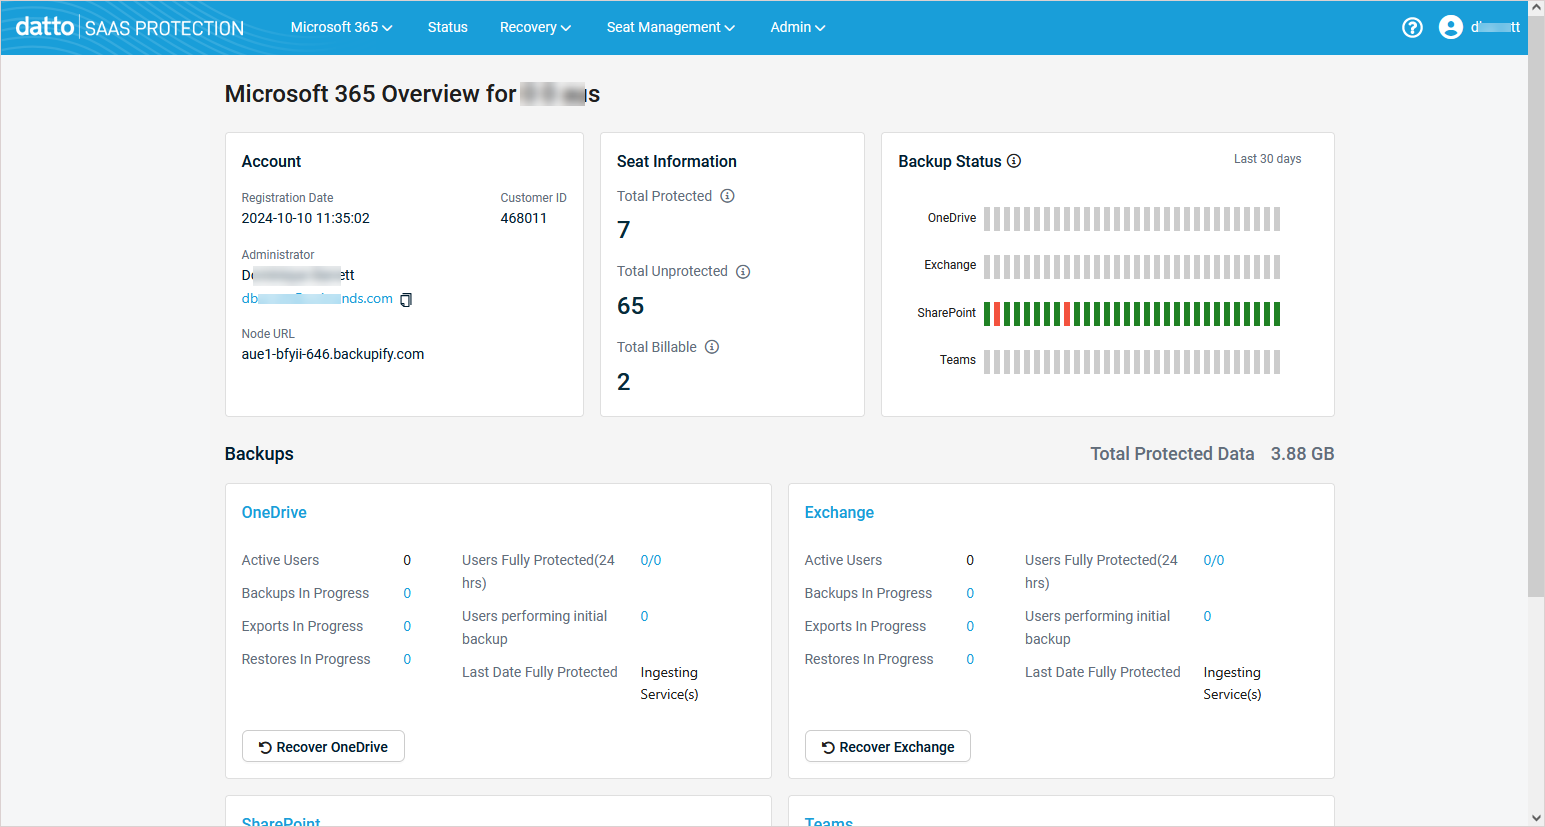Open the SharePoint backups heading link
1545x827 pixels.
pyautogui.click(x=281, y=821)
